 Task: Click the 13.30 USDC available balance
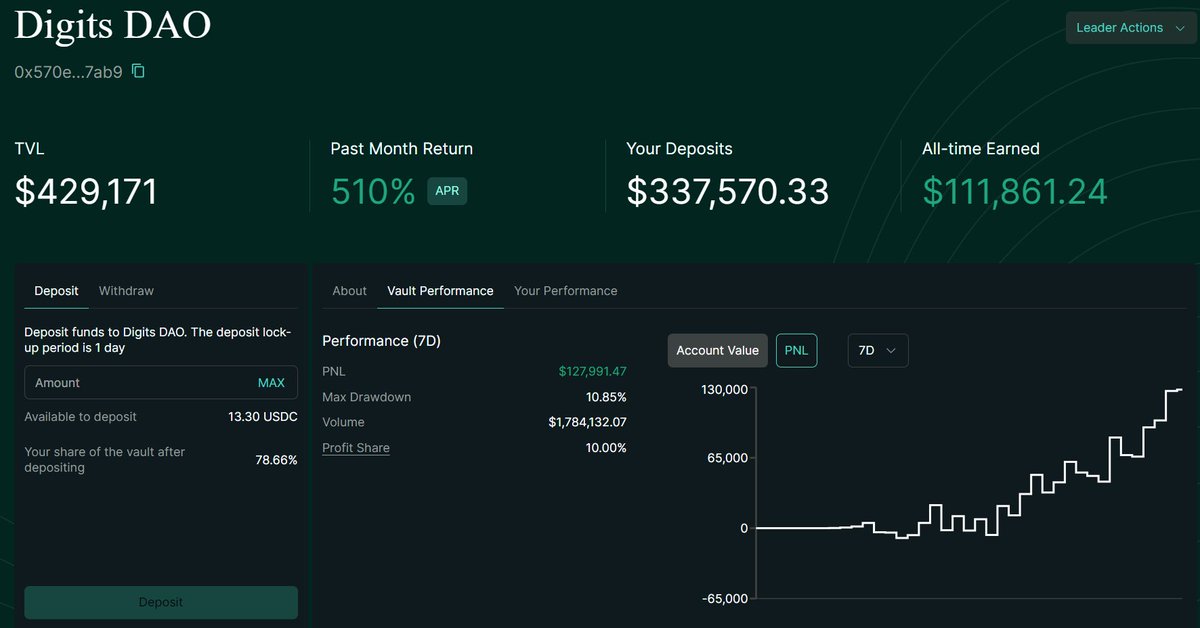263,417
